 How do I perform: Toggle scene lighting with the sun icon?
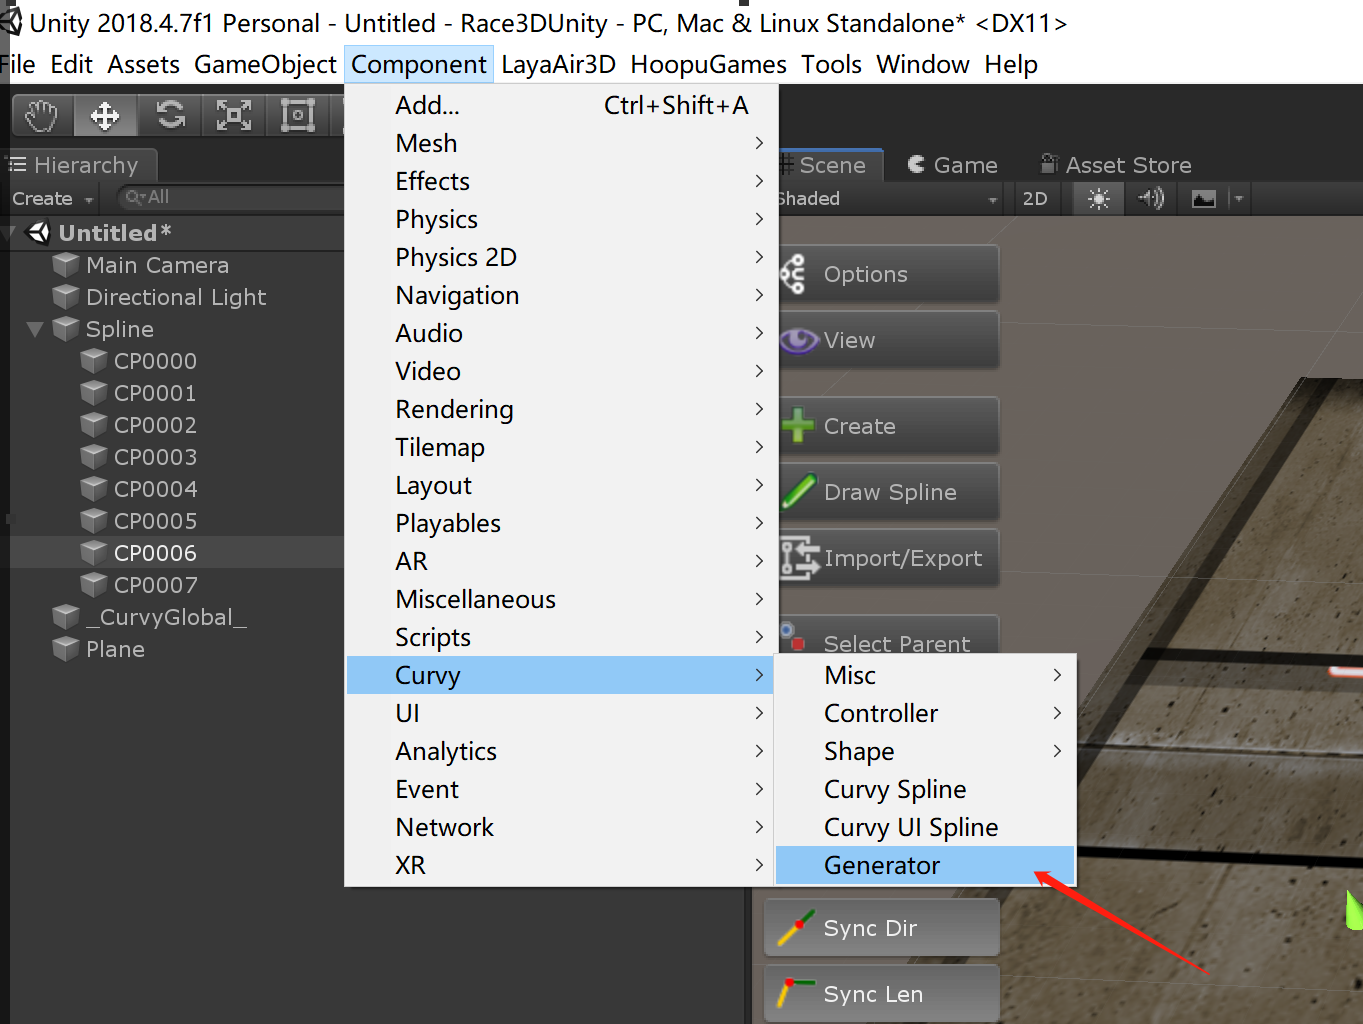[1096, 198]
